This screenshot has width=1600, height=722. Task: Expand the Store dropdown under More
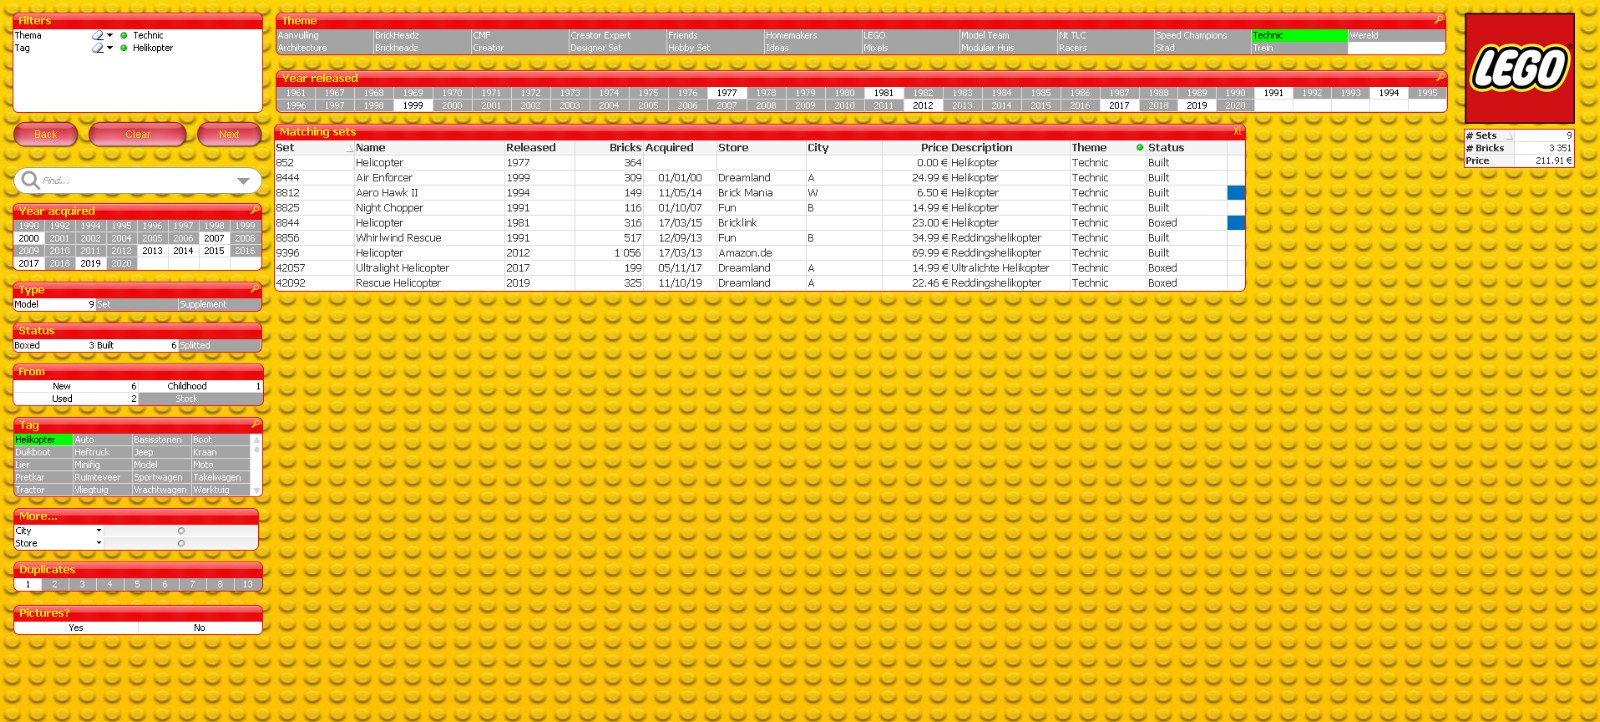click(x=98, y=543)
